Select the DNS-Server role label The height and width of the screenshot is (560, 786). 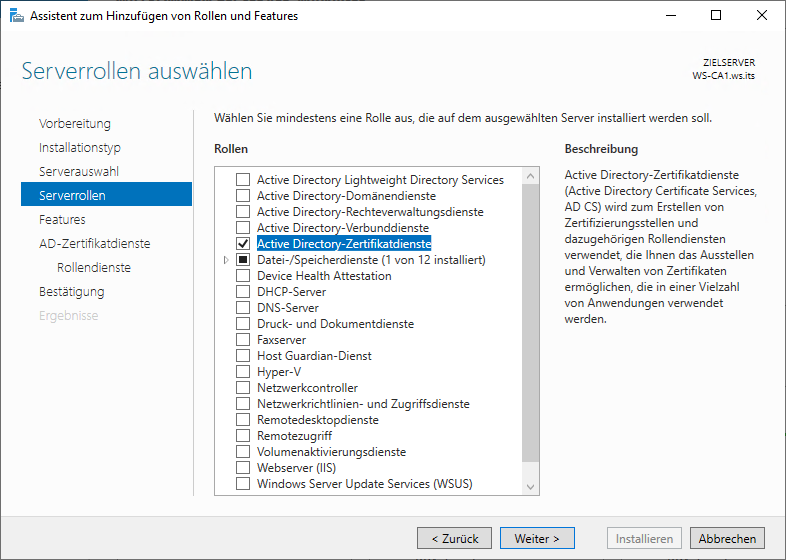(288, 308)
